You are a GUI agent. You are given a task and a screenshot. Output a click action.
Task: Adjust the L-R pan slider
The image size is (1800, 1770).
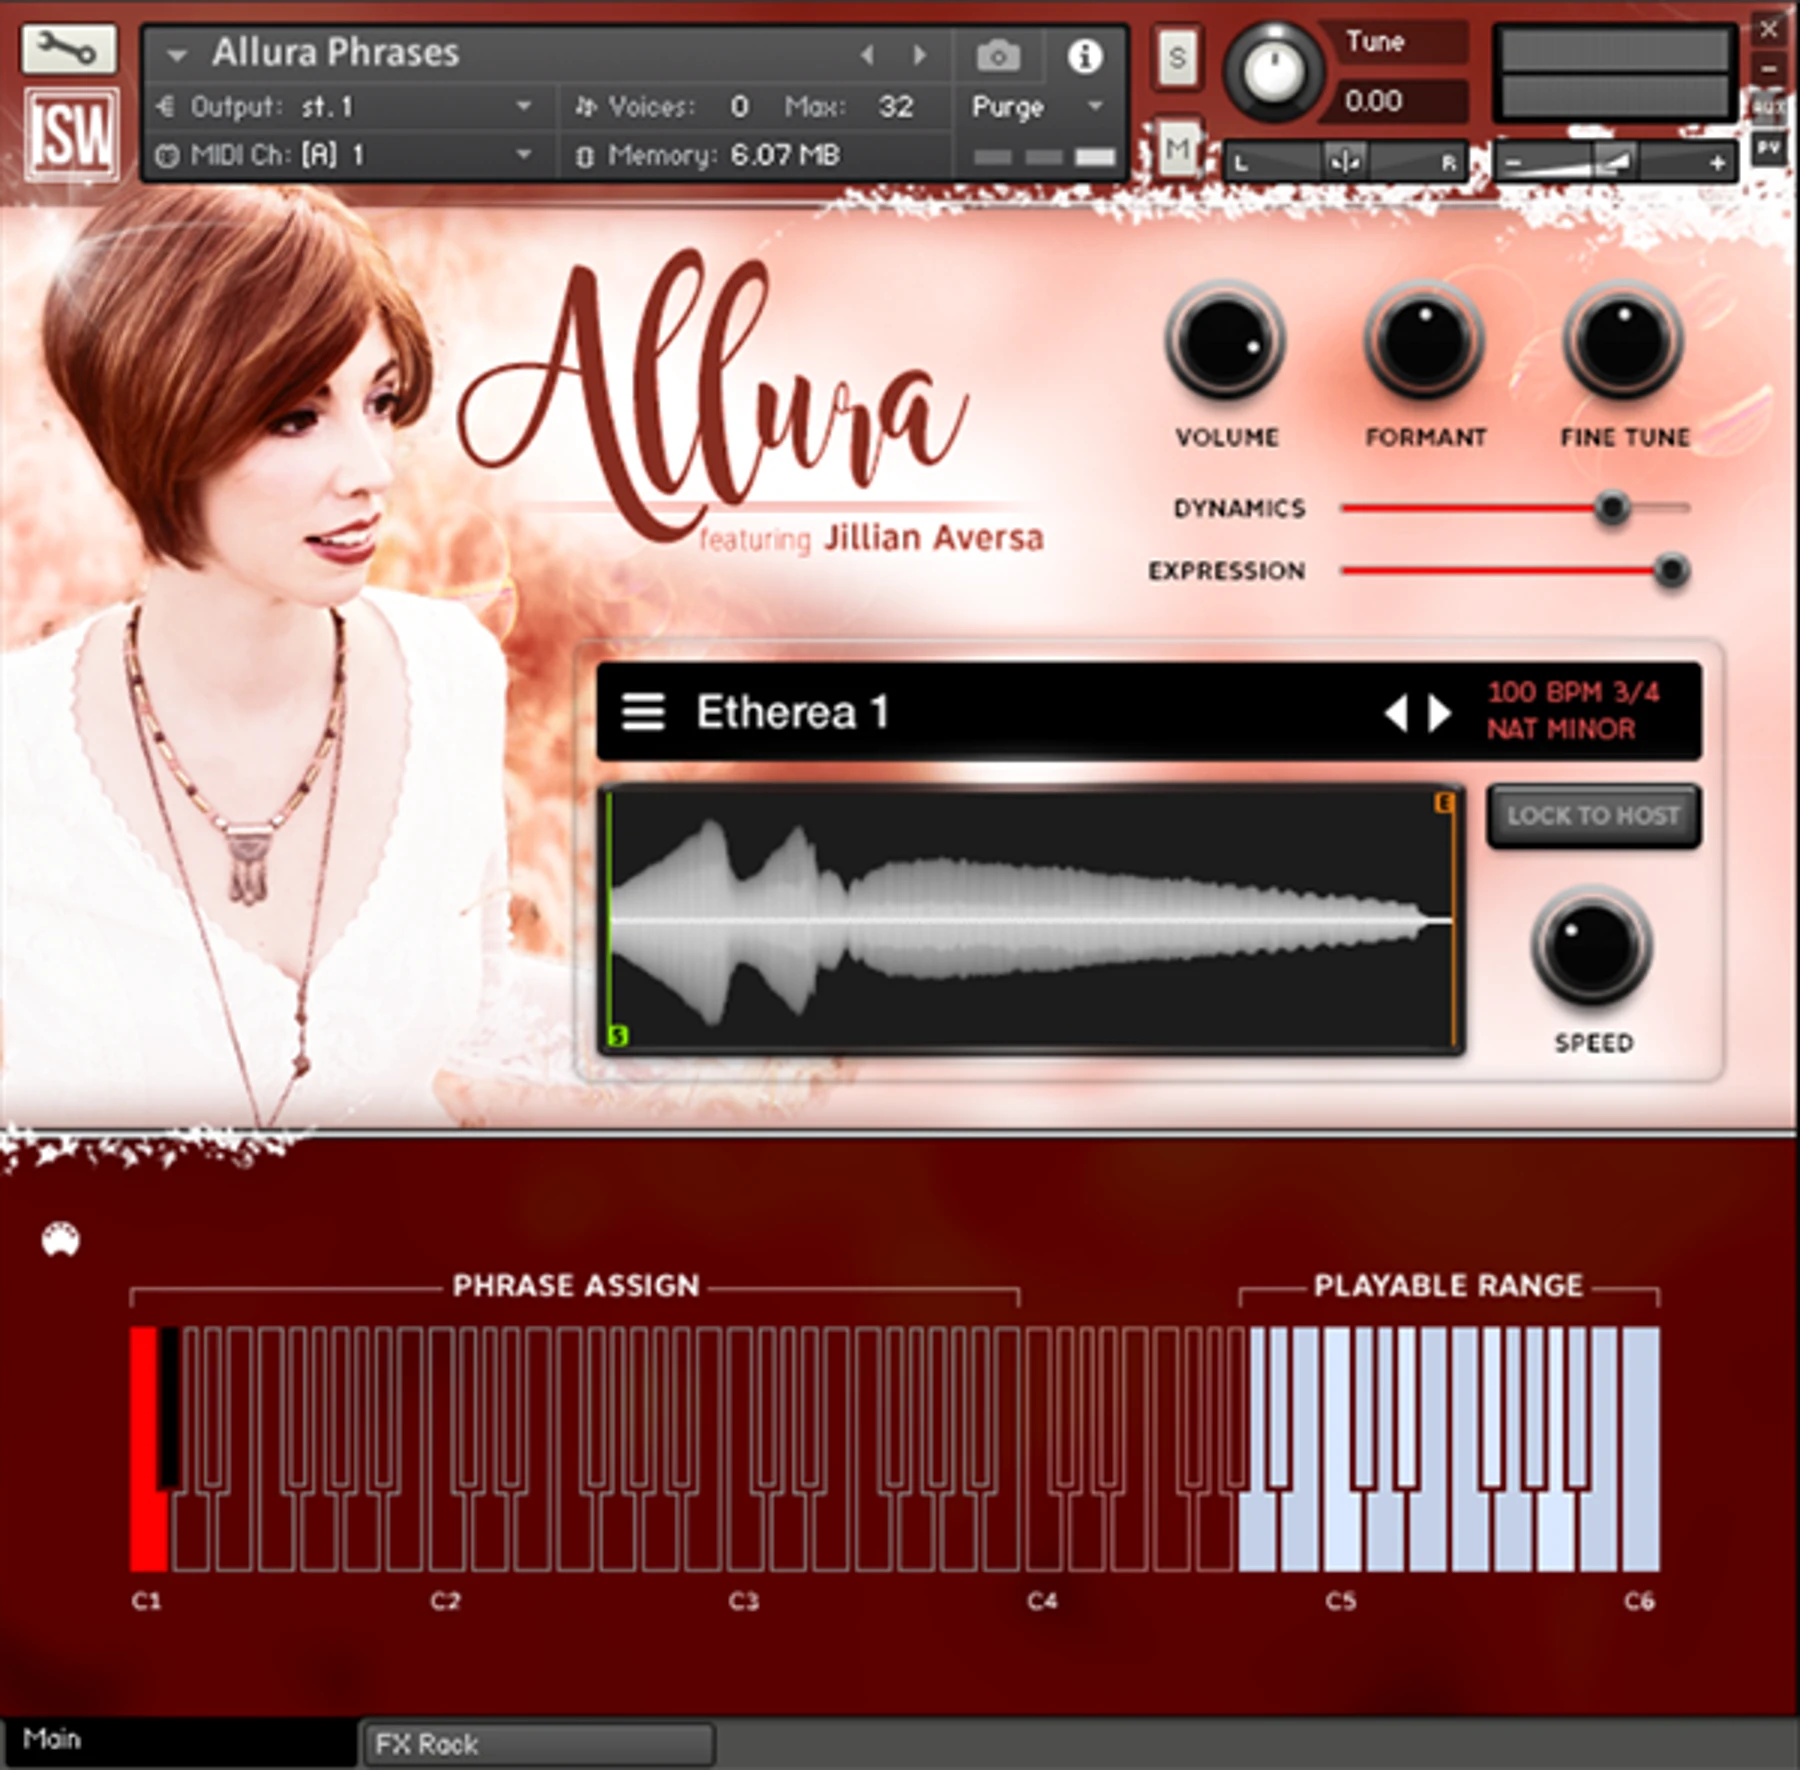pyautogui.click(x=1345, y=161)
